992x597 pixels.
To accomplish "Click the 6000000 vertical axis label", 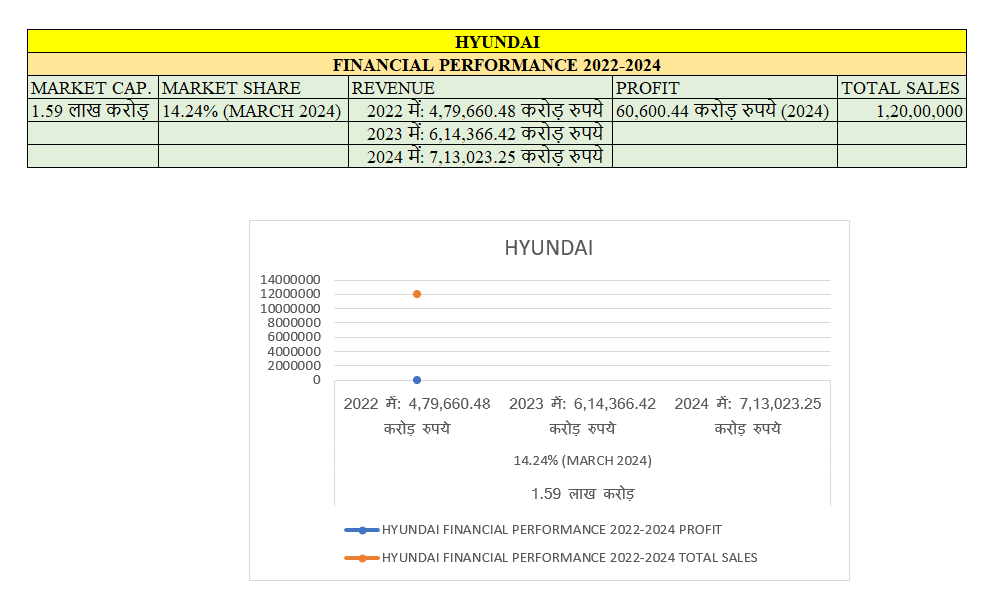I will (294, 337).
